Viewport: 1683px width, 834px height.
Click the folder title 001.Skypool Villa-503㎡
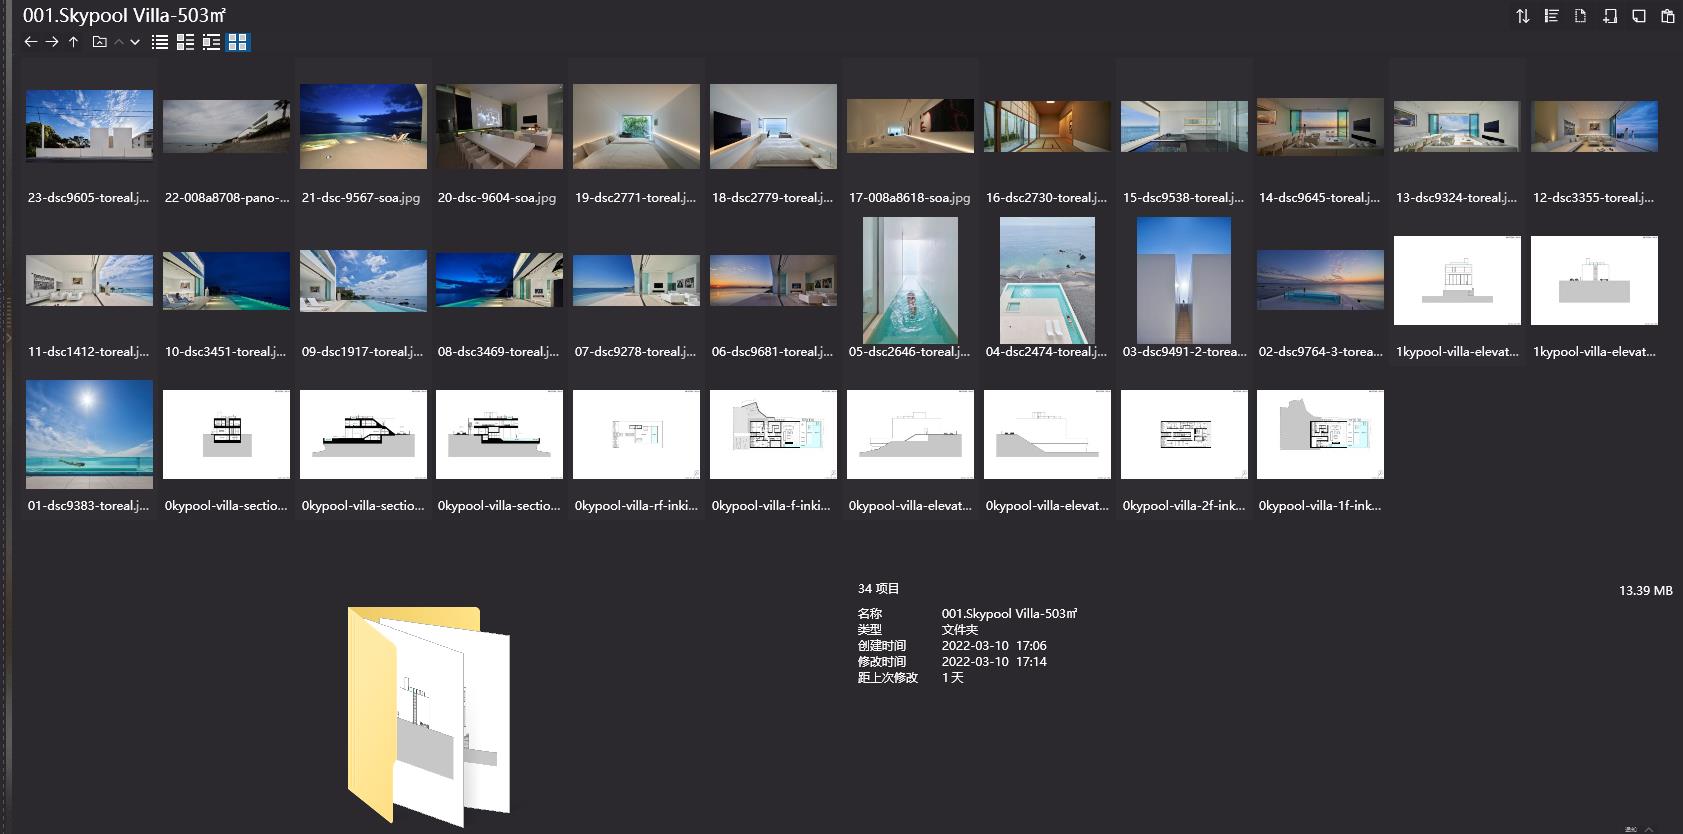[124, 15]
